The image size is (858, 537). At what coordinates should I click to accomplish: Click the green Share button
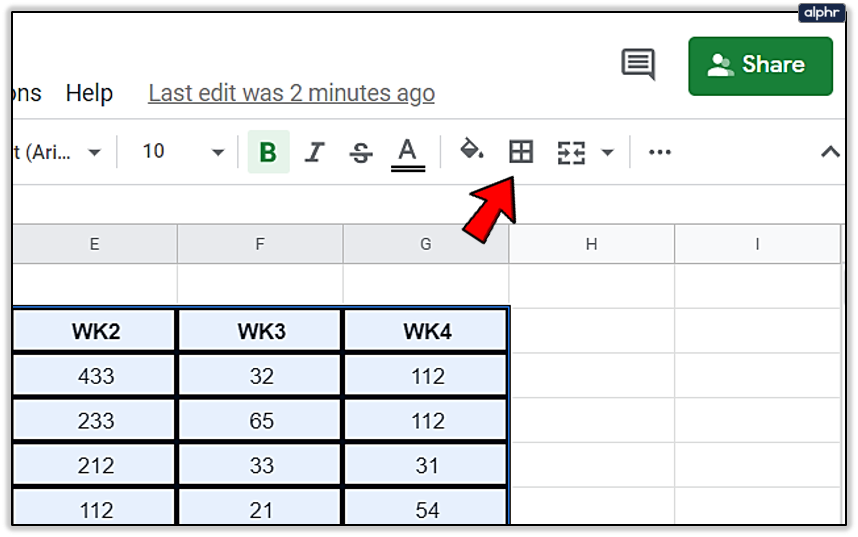pos(760,66)
